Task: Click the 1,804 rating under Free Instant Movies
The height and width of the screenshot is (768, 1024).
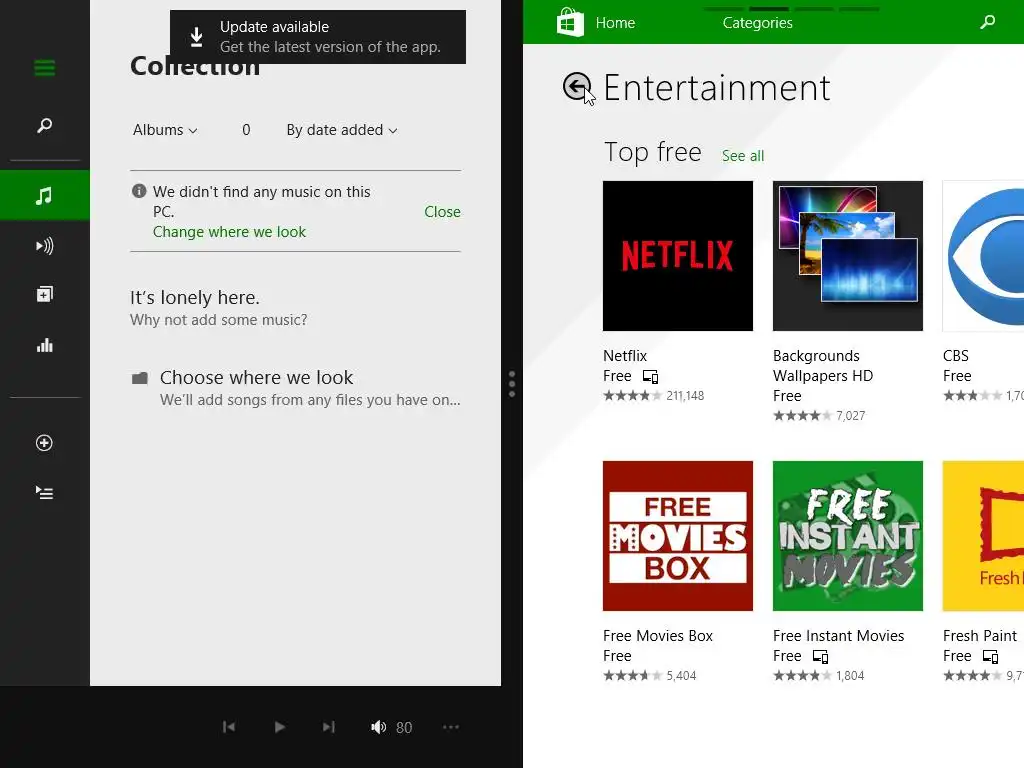Action: pos(818,676)
